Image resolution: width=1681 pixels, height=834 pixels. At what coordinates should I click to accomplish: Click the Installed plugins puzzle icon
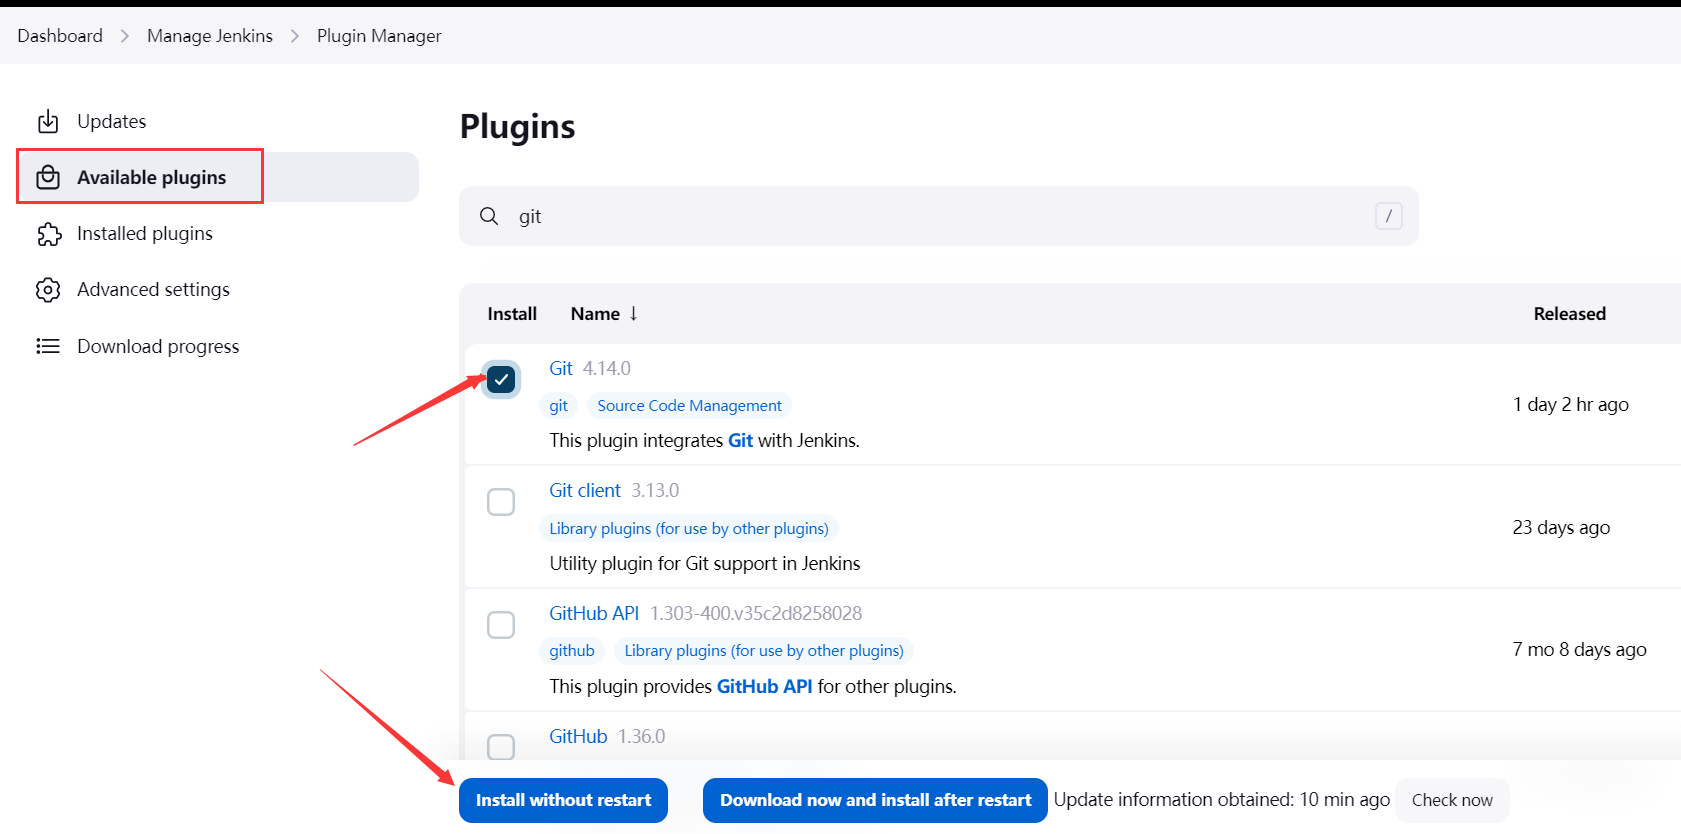(x=49, y=234)
